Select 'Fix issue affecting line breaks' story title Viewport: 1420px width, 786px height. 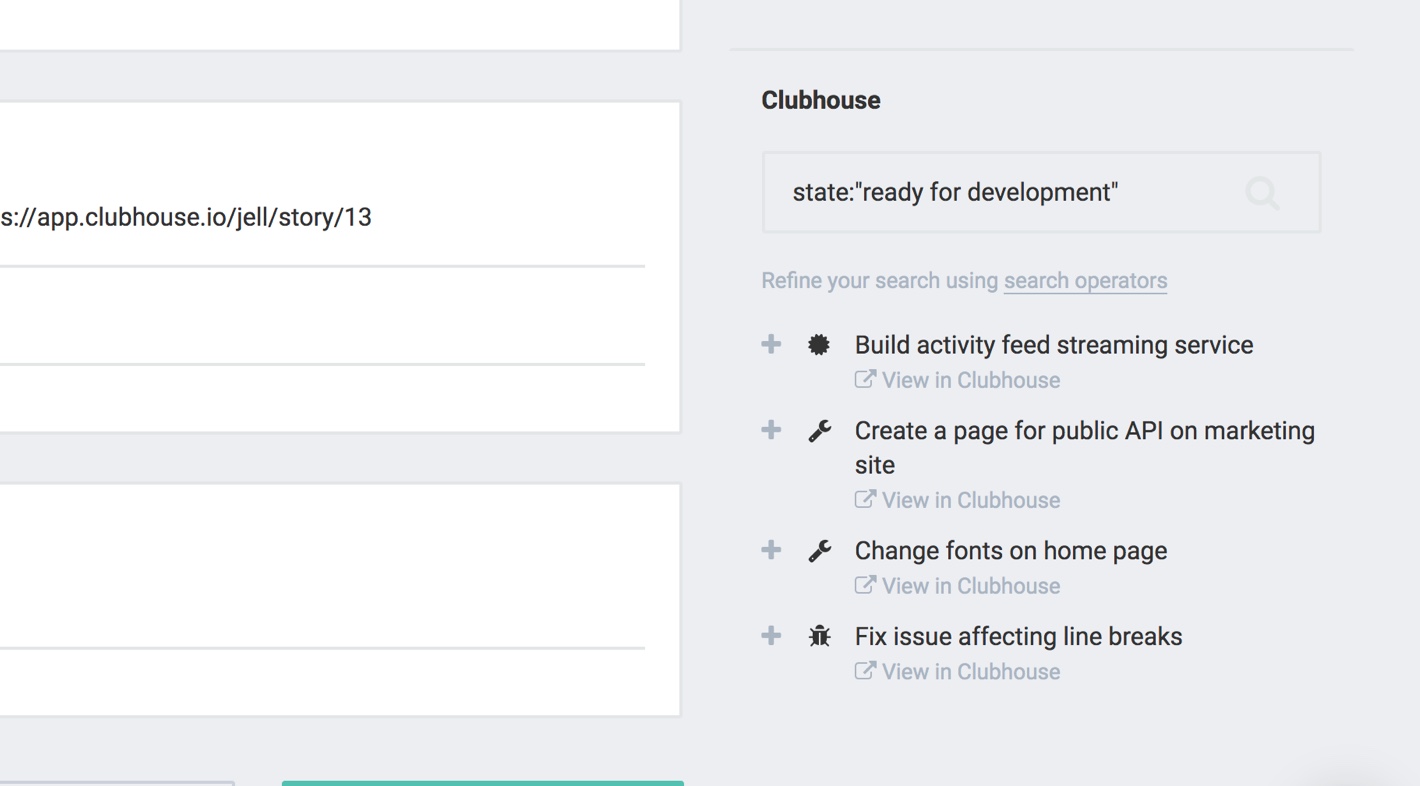1018,637
